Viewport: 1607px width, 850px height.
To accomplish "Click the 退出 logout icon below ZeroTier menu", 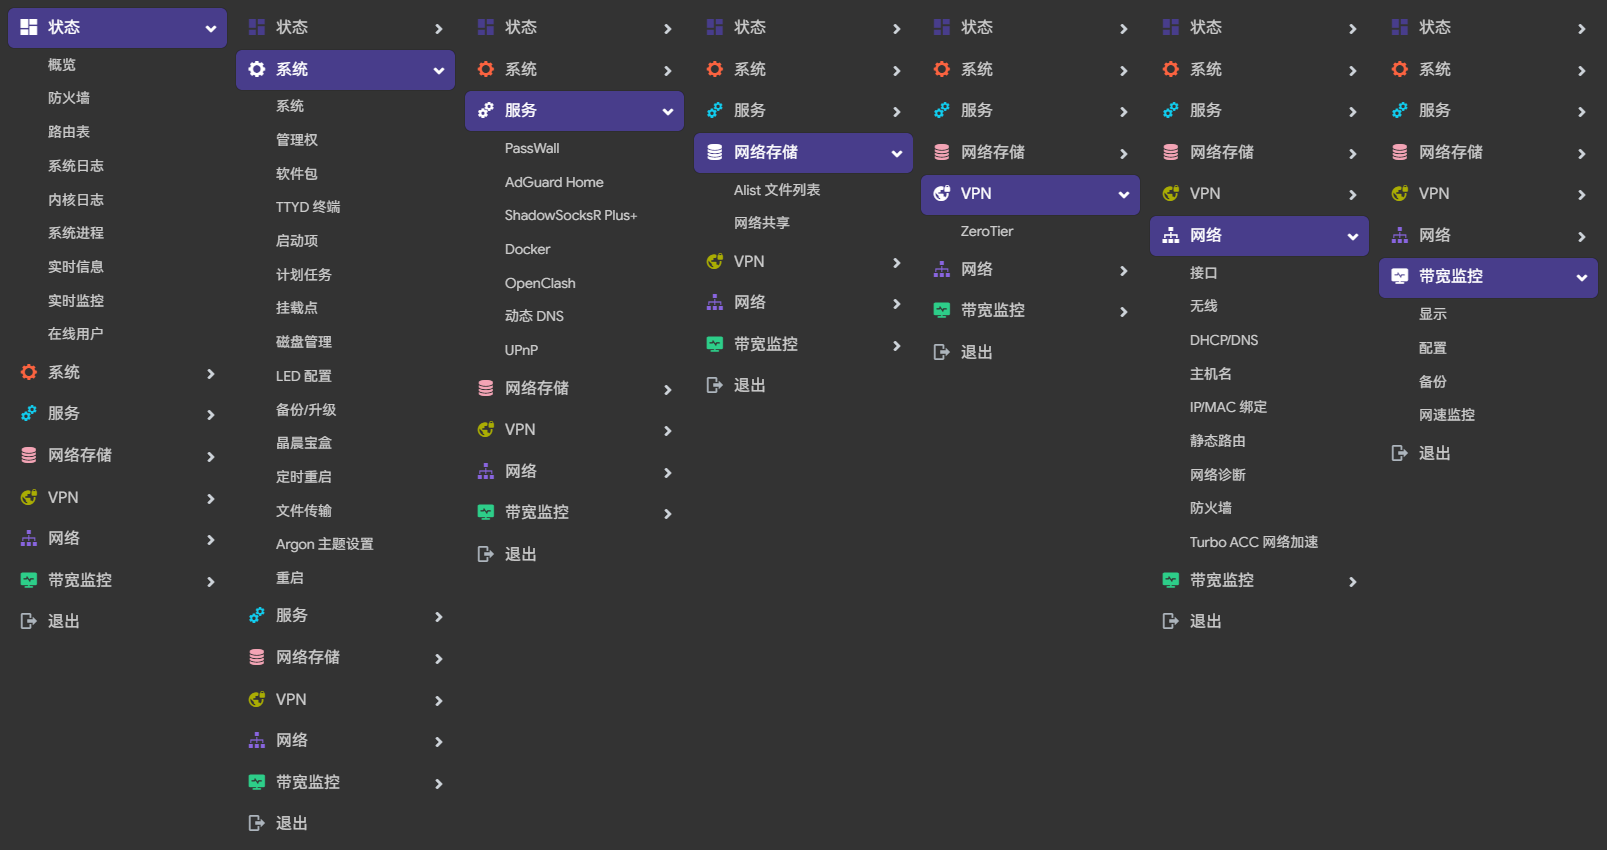I will 942,352.
